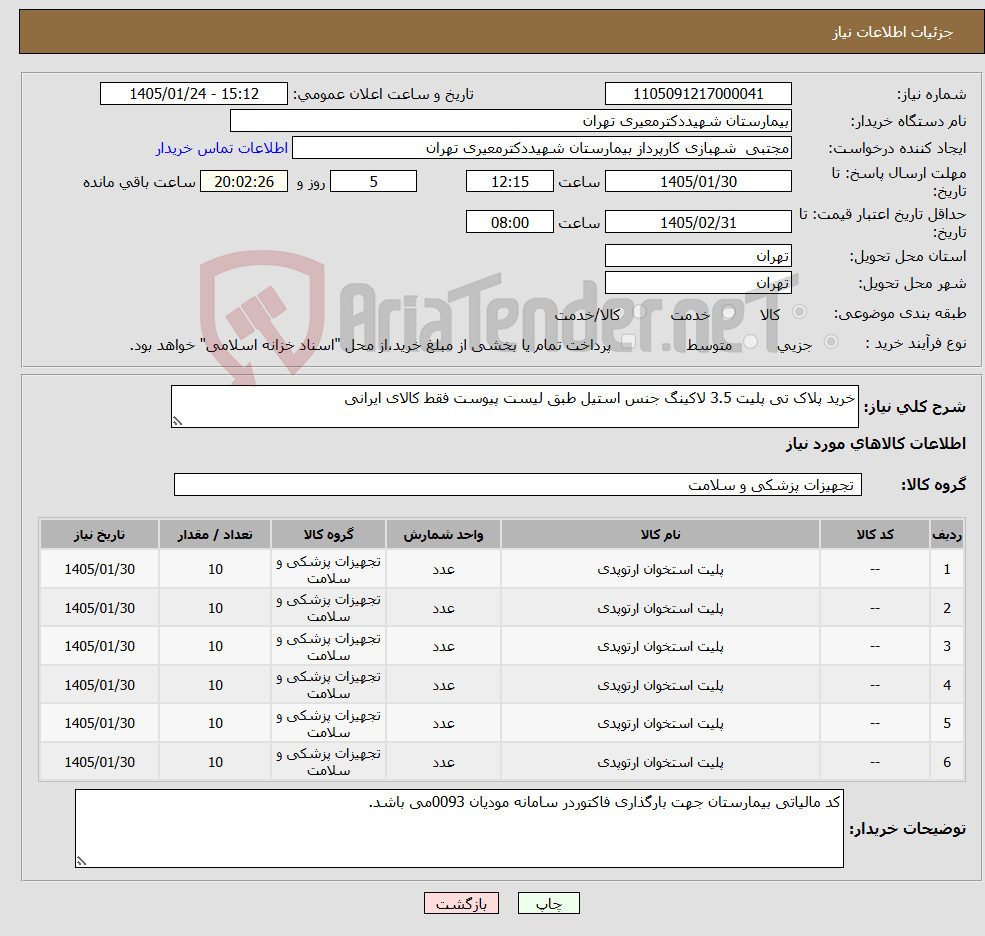This screenshot has height=936, width=985.
Task: Click the remaining time field 20:02:26
Action: tap(244, 182)
